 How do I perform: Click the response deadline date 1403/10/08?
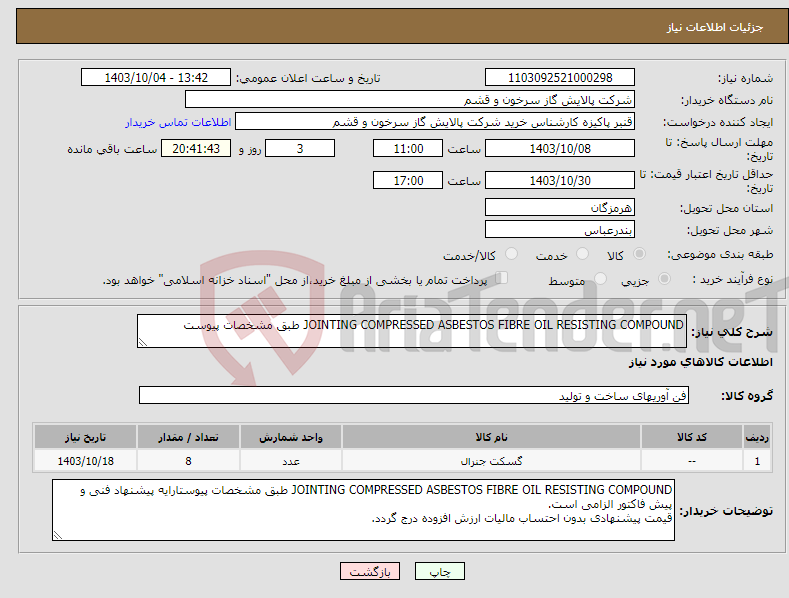click(560, 148)
